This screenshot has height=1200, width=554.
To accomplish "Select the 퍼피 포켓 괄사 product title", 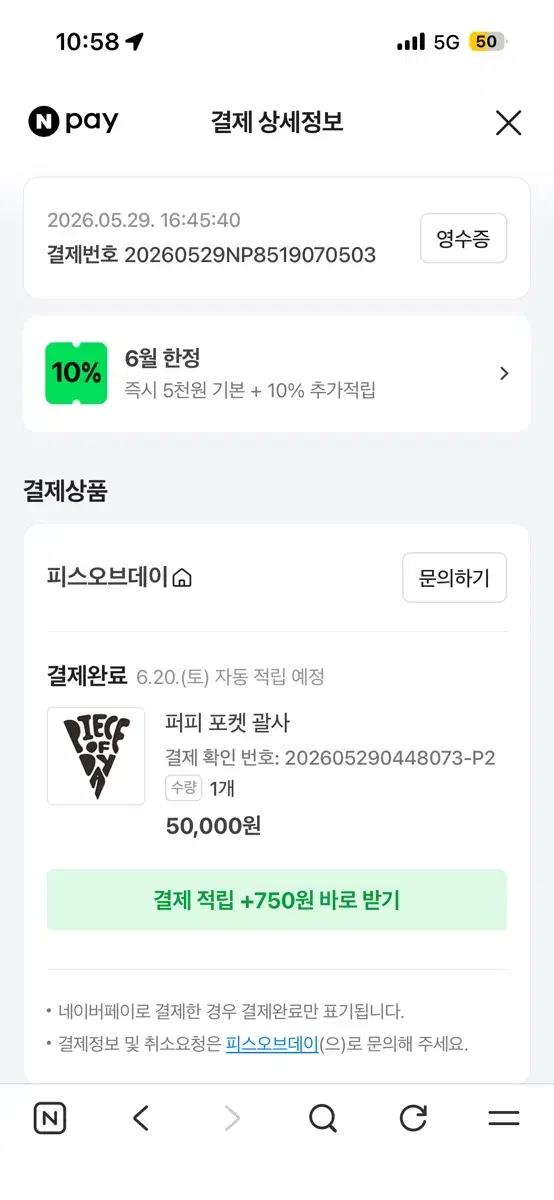I will (227, 723).
